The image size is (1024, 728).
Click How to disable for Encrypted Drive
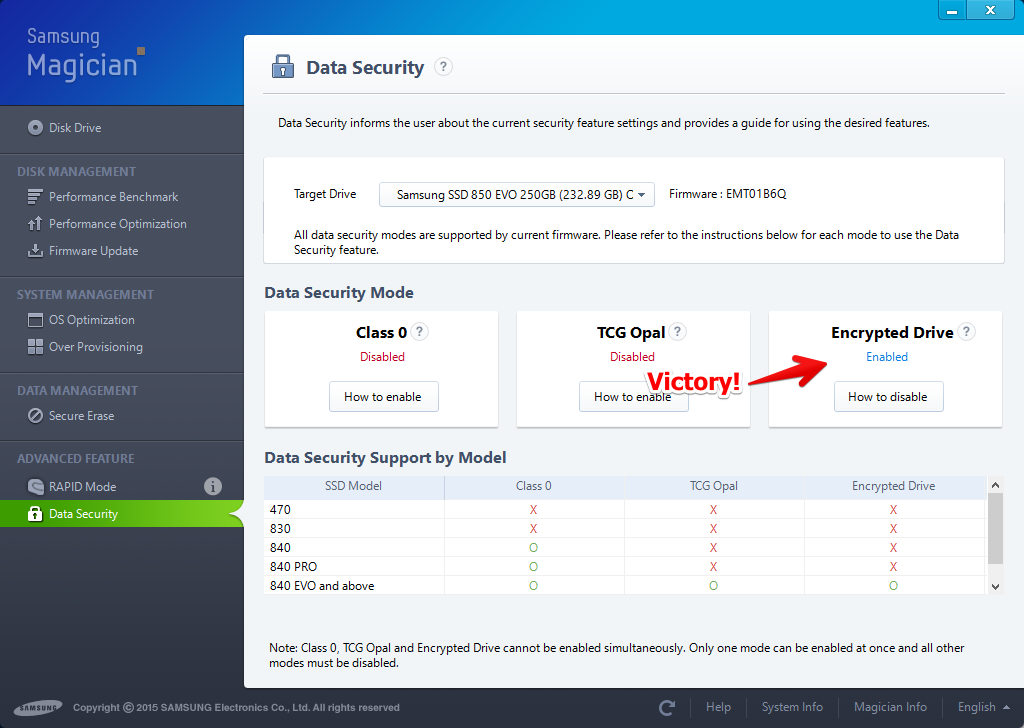(x=888, y=396)
